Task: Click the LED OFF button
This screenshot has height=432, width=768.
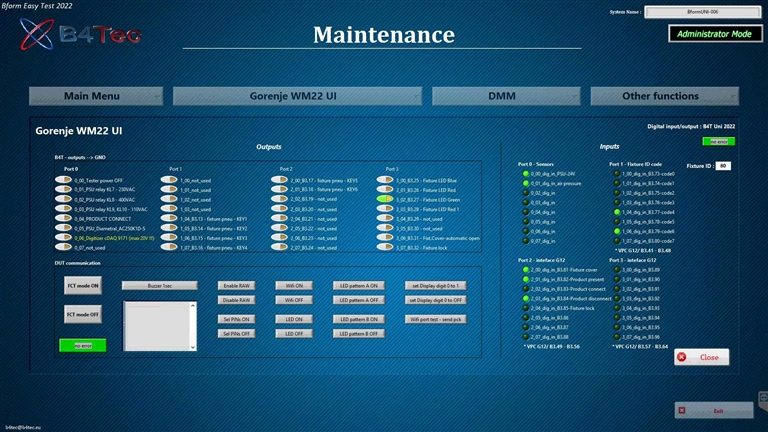Action: pos(294,334)
